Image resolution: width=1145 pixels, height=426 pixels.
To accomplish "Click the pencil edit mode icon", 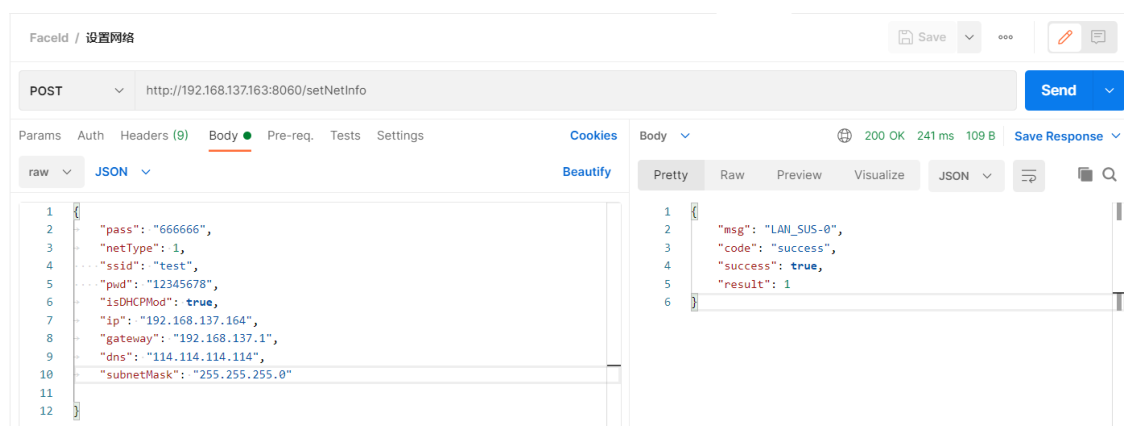I will [1065, 37].
